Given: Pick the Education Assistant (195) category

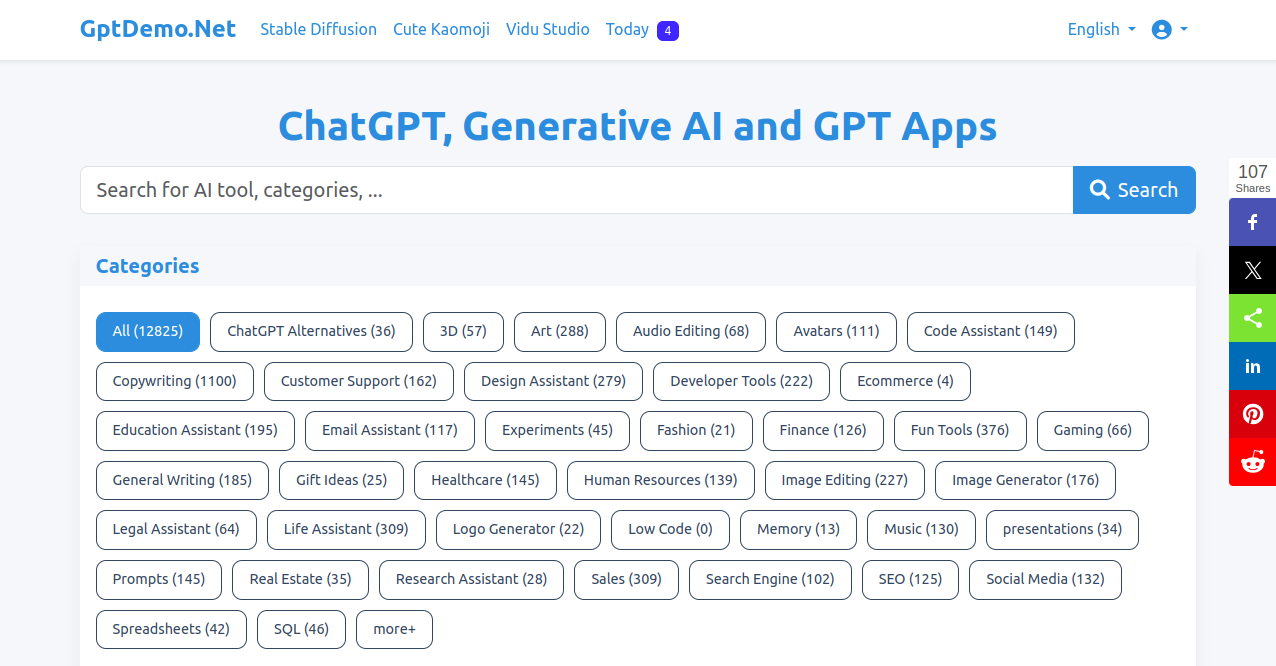Looking at the screenshot, I should pos(195,431).
